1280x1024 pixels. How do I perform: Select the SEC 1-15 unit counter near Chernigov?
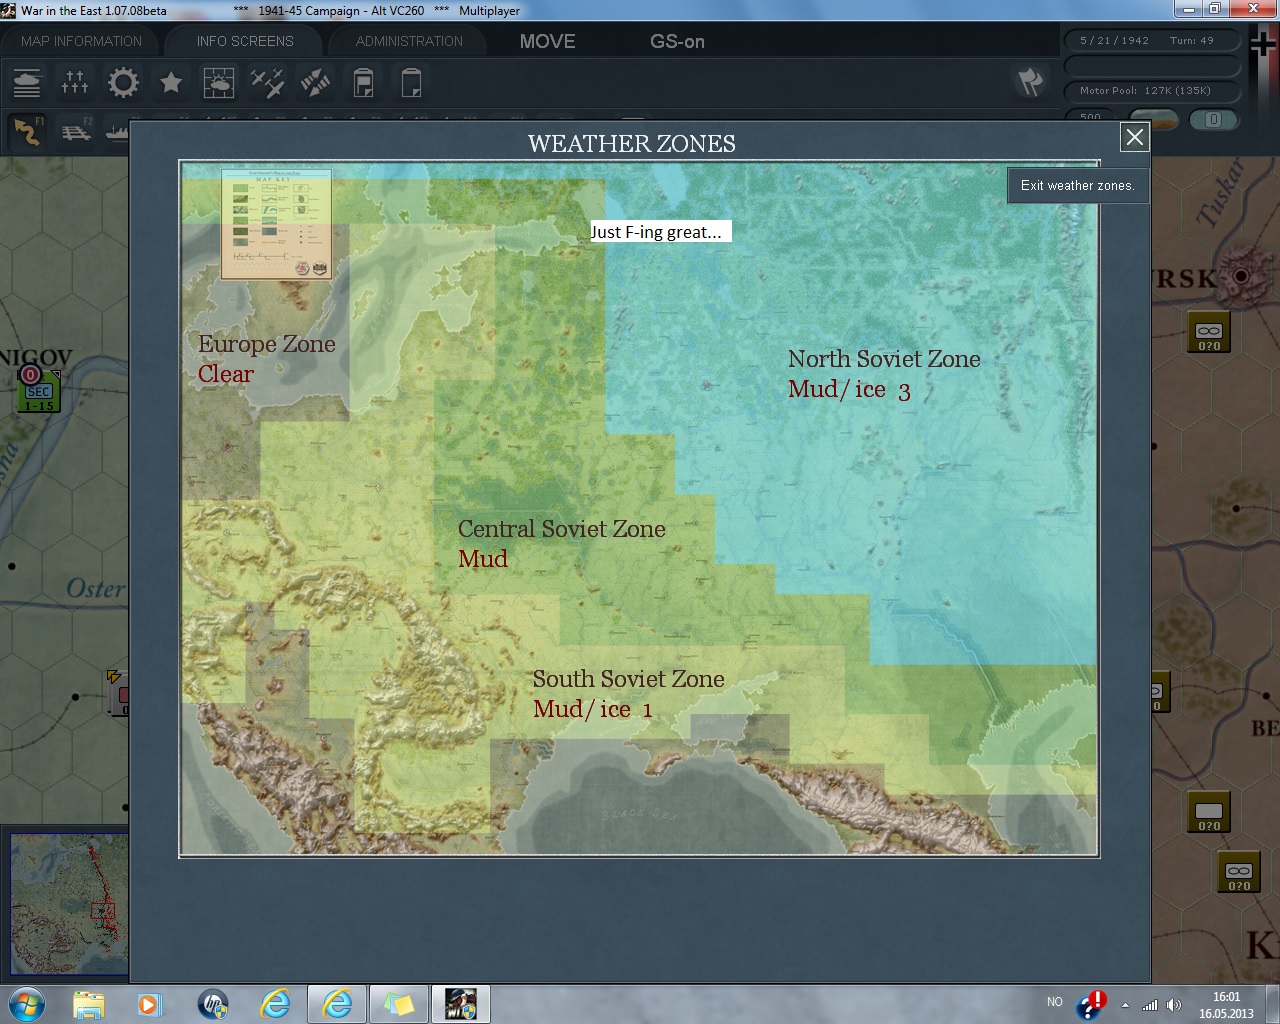click(x=39, y=390)
